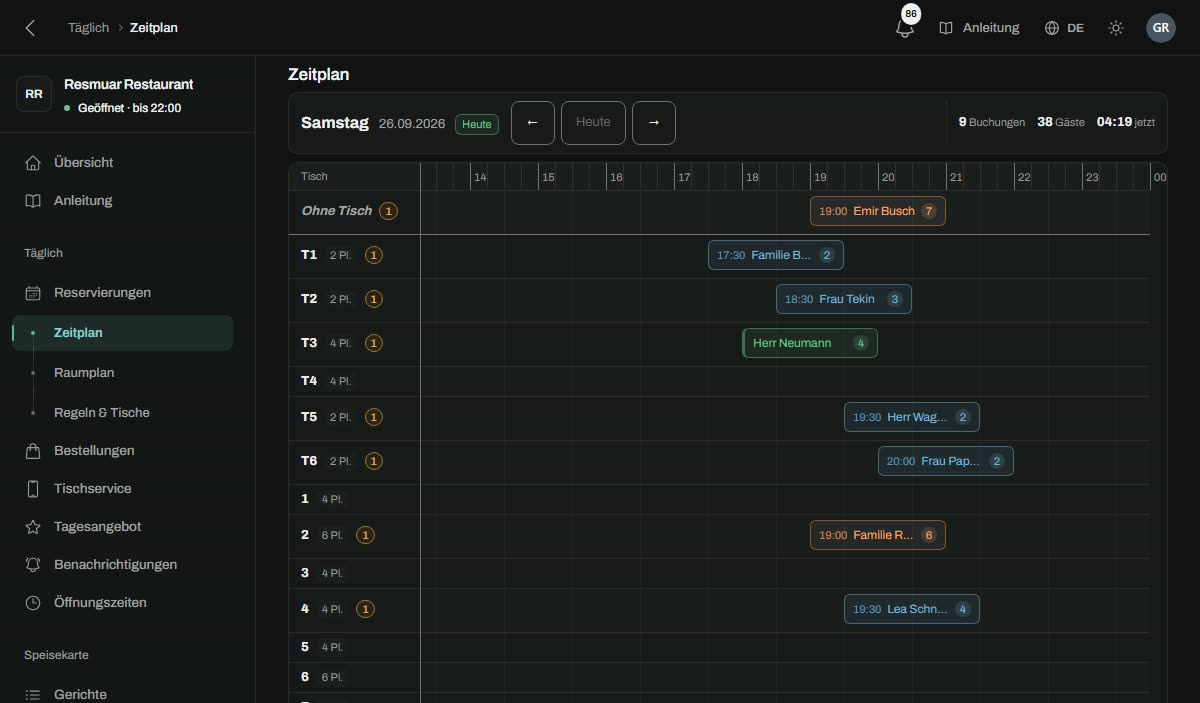Click the RR restaurant logo badge
Viewport: 1200px width, 703px height.
34,94
